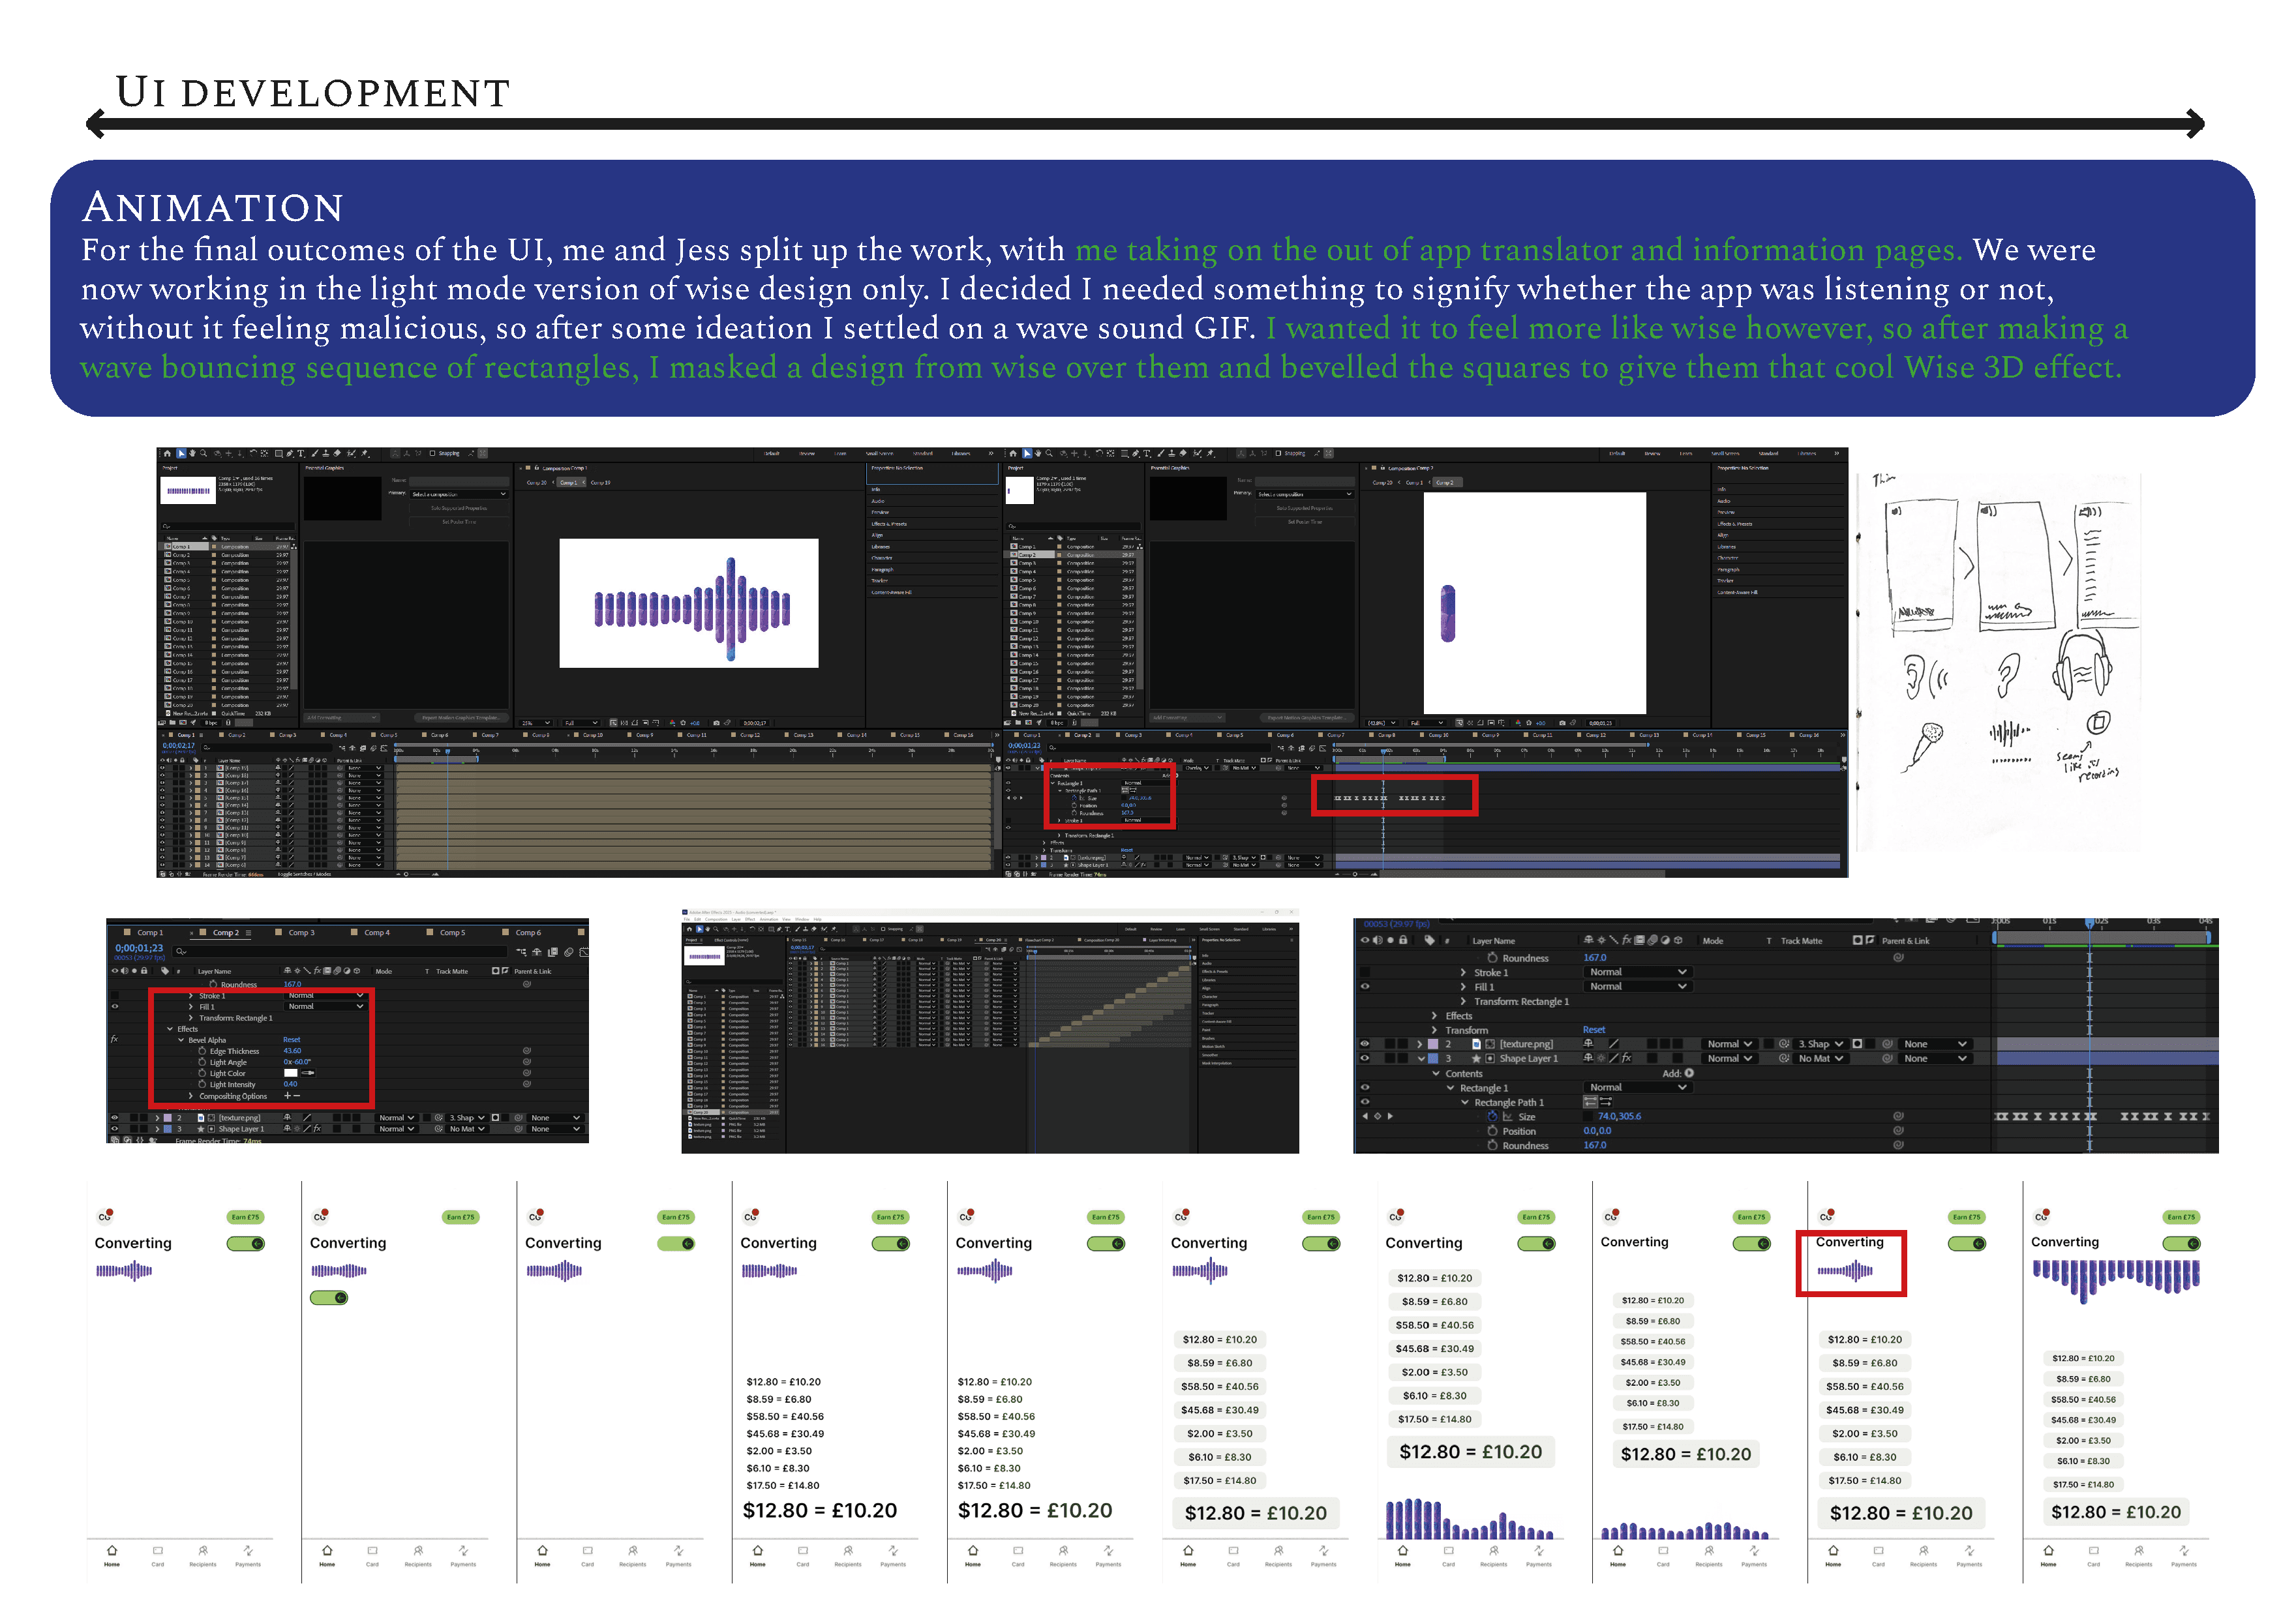This screenshot has width=2296, height=1618.
Task: Click the Light Color eyedropper icon
Action: pyautogui.click(x=308, y=1073)
